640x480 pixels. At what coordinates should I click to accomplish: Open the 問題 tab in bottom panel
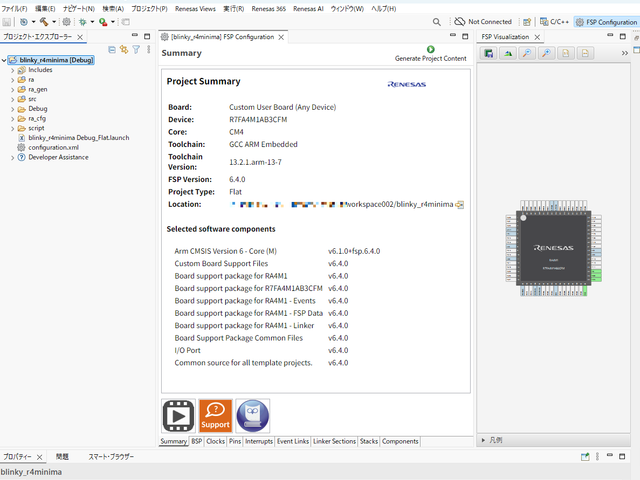click(x=62, y=457)
